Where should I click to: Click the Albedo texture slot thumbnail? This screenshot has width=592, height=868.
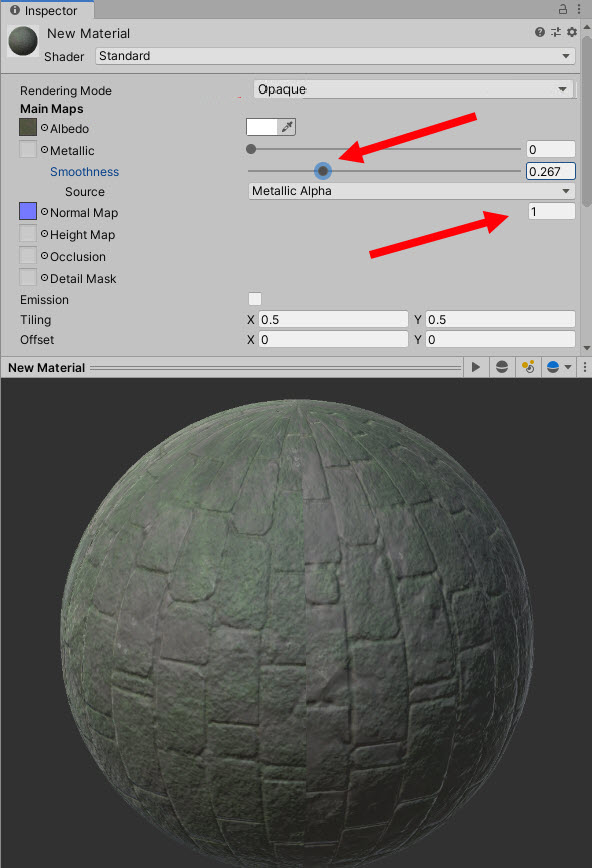pyautogui.click(x=28, y=127)
